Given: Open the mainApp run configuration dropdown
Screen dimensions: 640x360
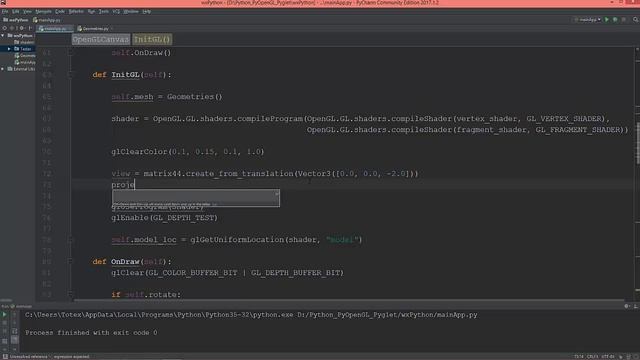Looking at the screenshot, I should [x=587, y=20].
